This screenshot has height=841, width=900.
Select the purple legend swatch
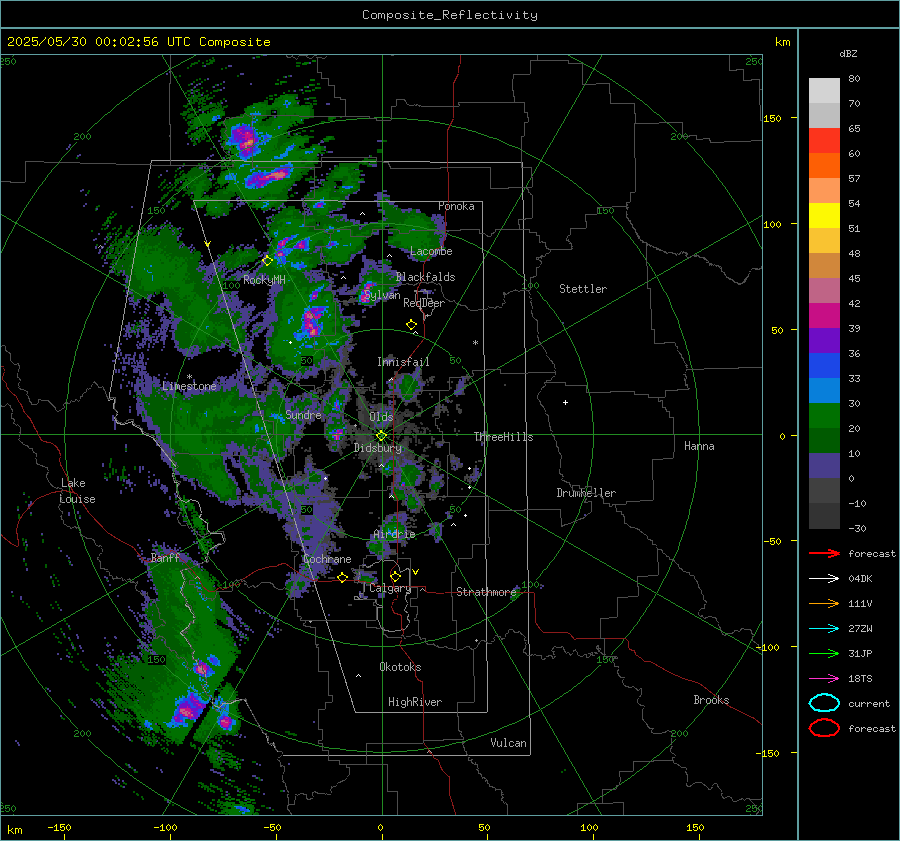pos(824,340)
